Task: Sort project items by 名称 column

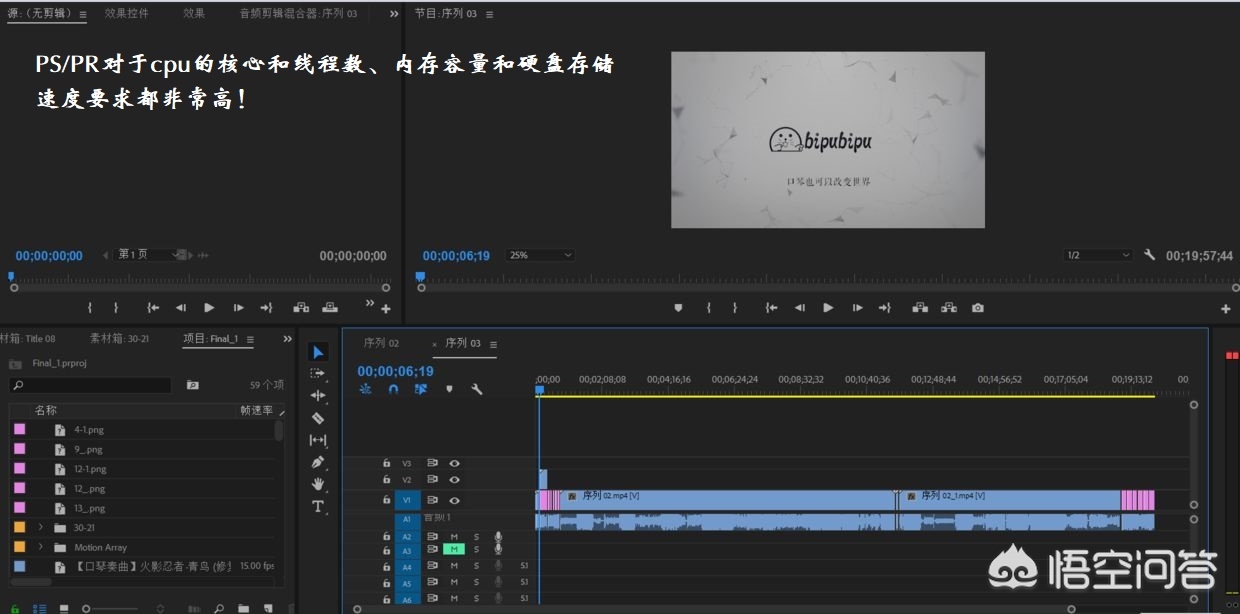Action: (46, 410)
